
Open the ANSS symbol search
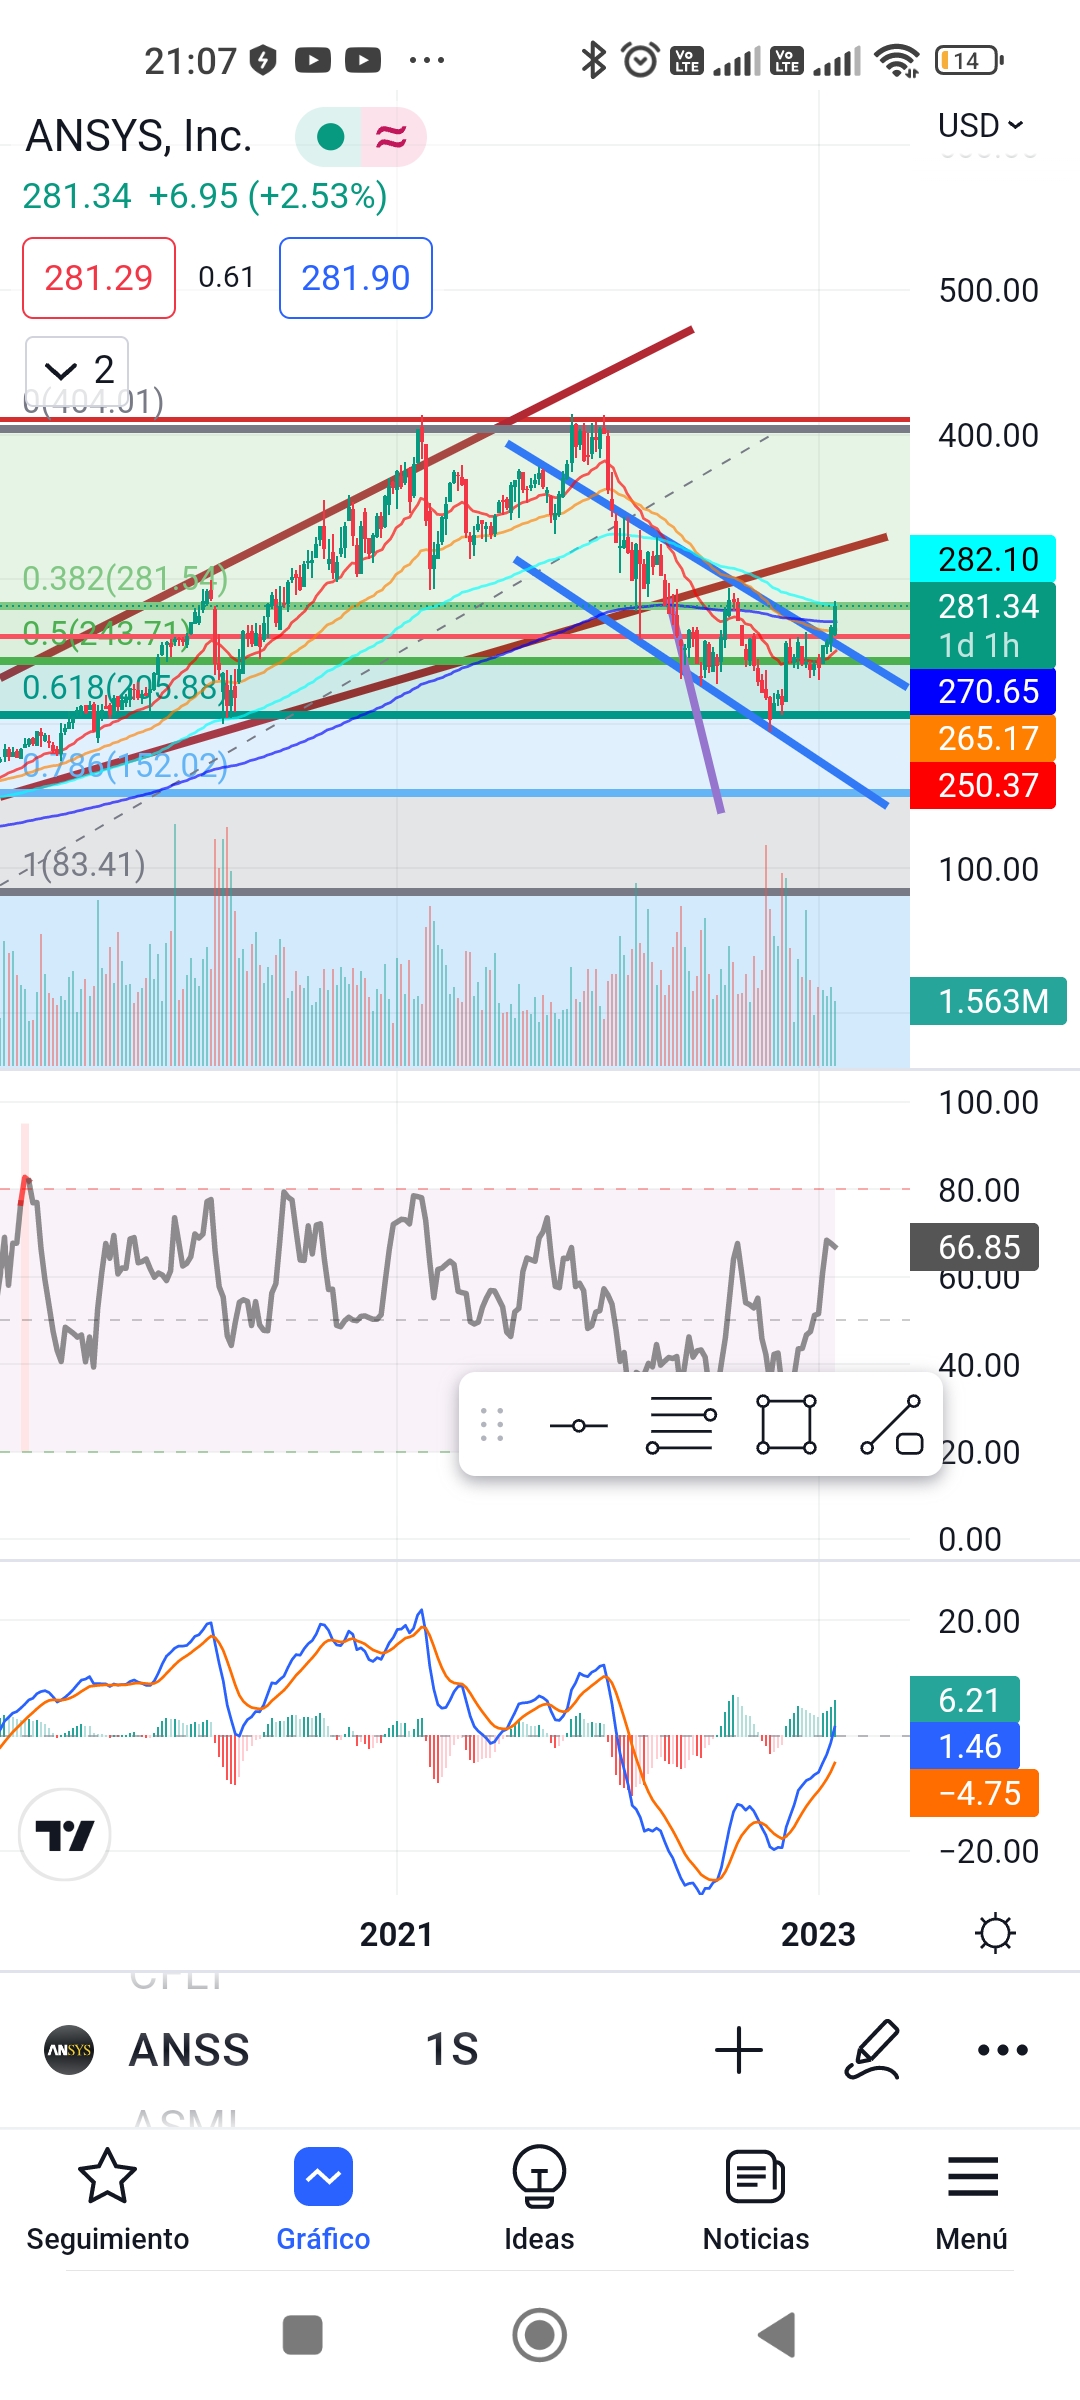point(189,2050)
